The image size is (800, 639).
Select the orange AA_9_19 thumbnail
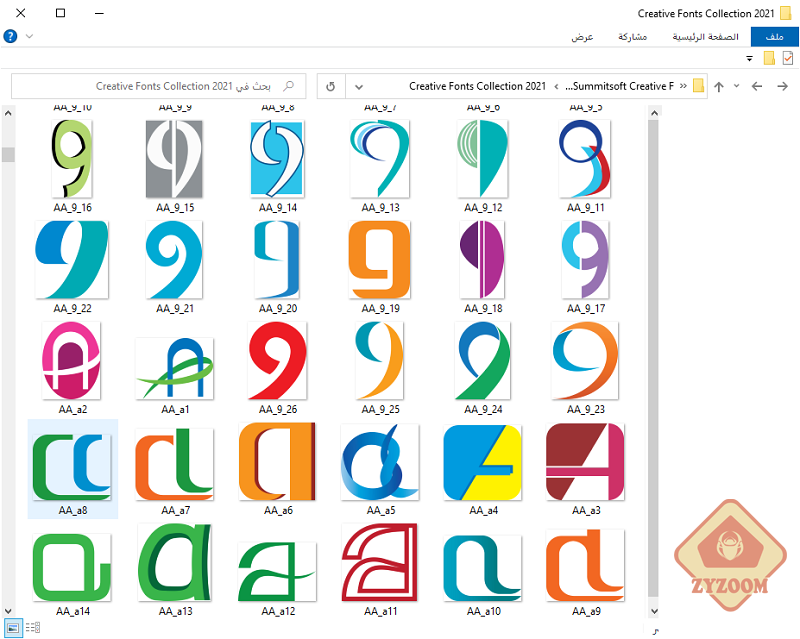380,260
